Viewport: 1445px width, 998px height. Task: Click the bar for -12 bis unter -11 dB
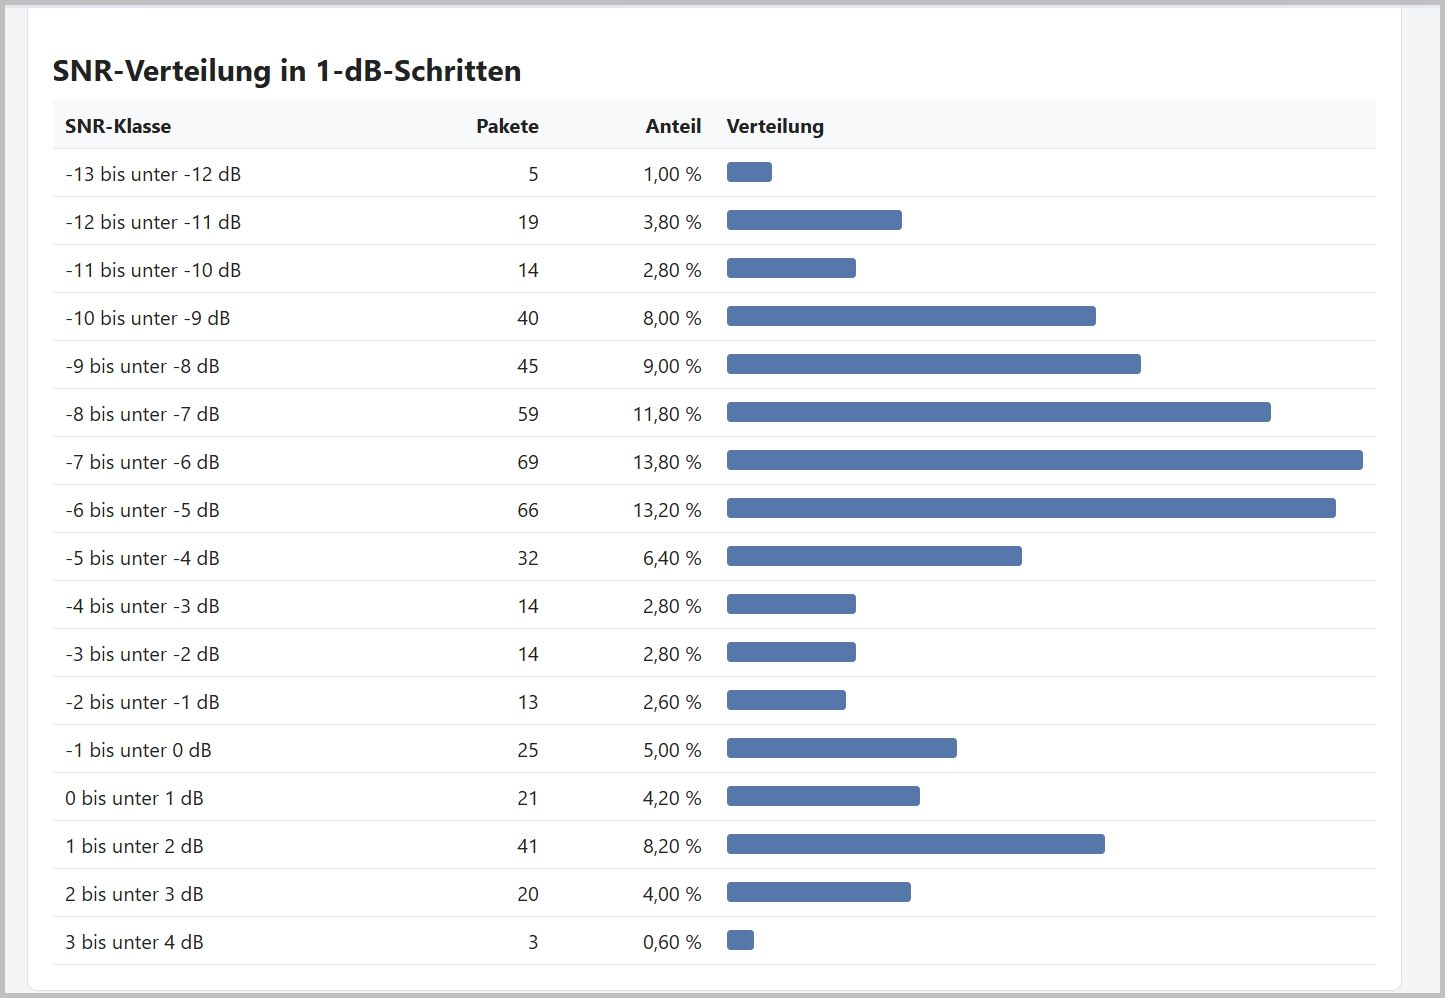point(814,220)
